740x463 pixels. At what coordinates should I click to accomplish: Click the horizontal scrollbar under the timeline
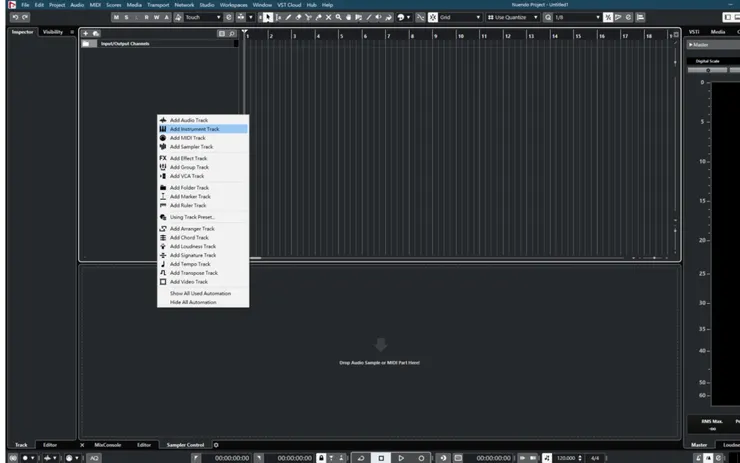[x=437, y=258]
